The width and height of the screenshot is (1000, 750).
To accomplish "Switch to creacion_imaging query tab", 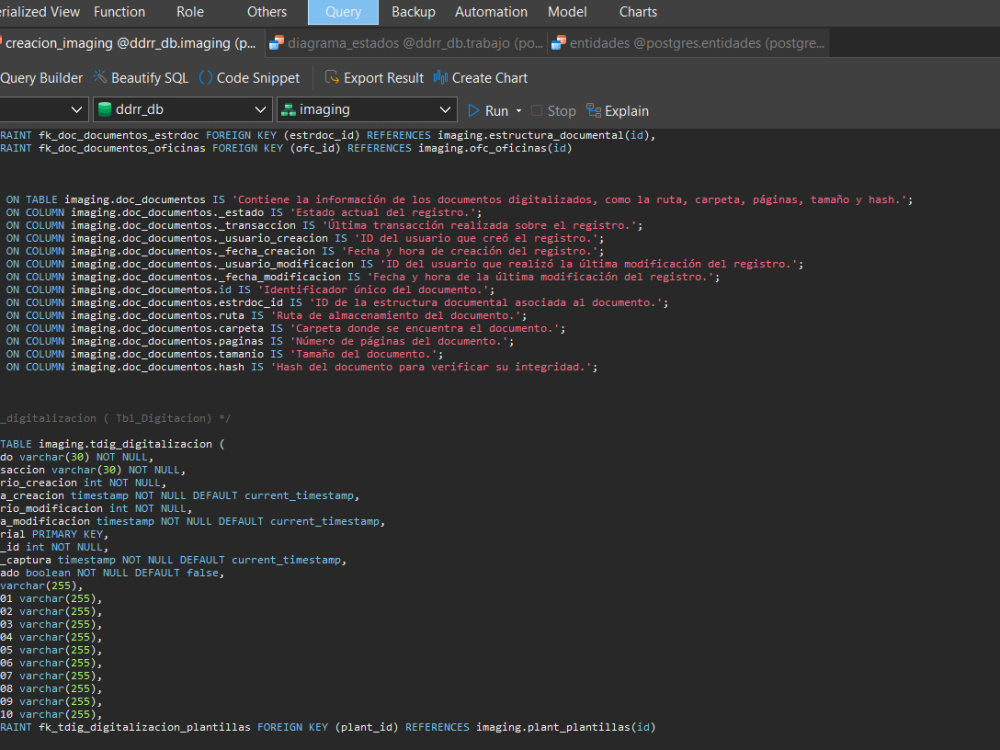I will pos(131,43).
